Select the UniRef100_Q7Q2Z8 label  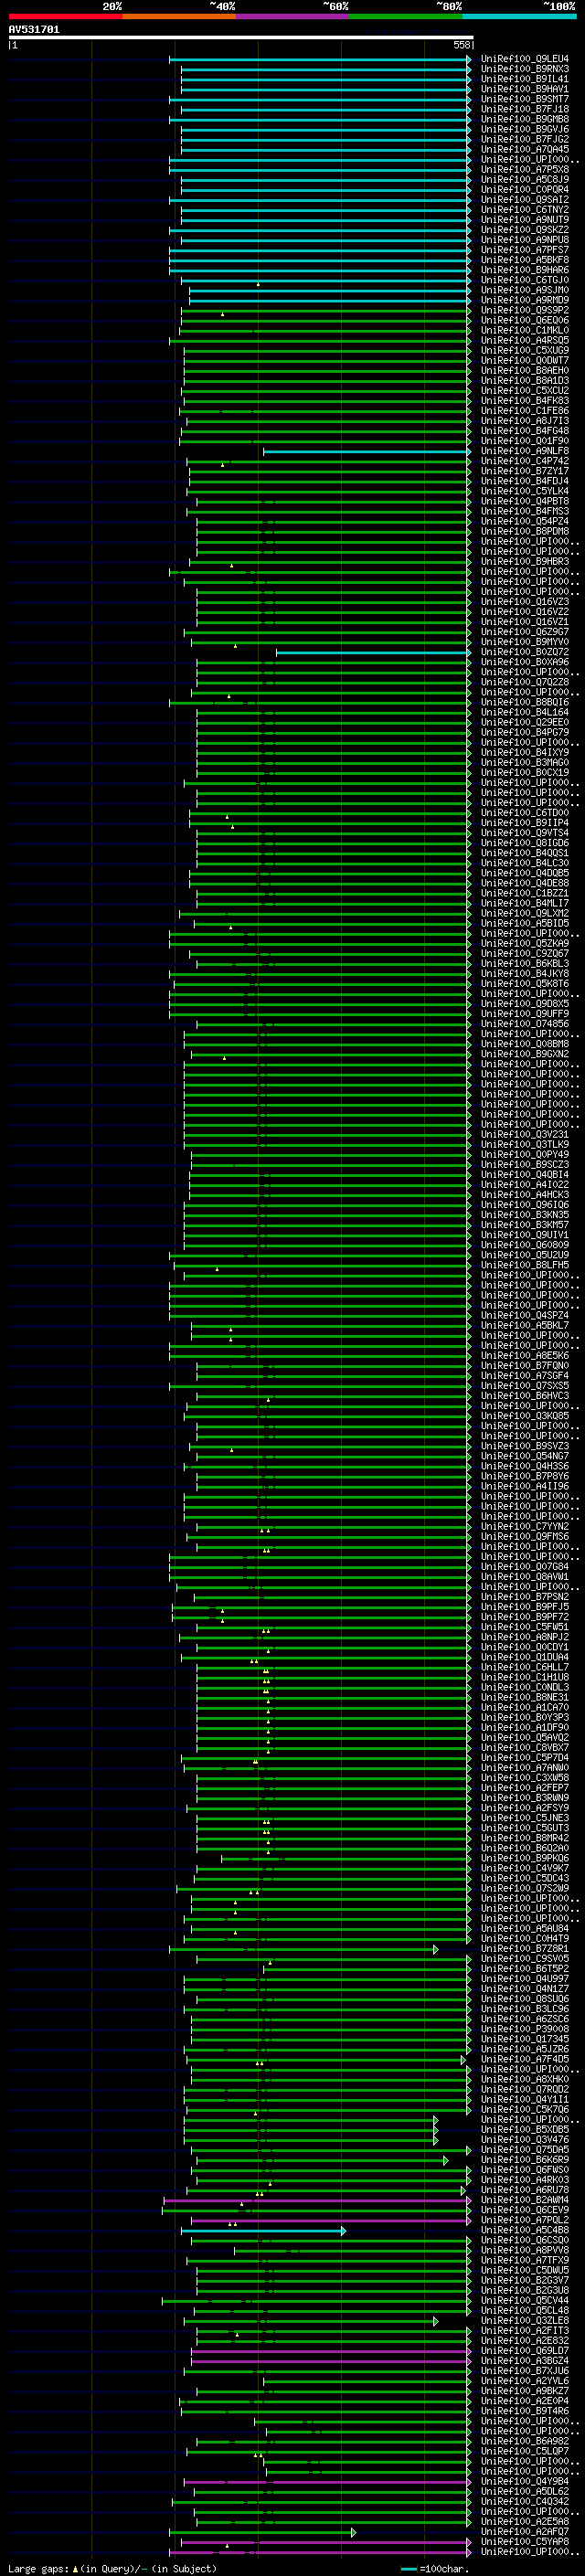[525, 682]
